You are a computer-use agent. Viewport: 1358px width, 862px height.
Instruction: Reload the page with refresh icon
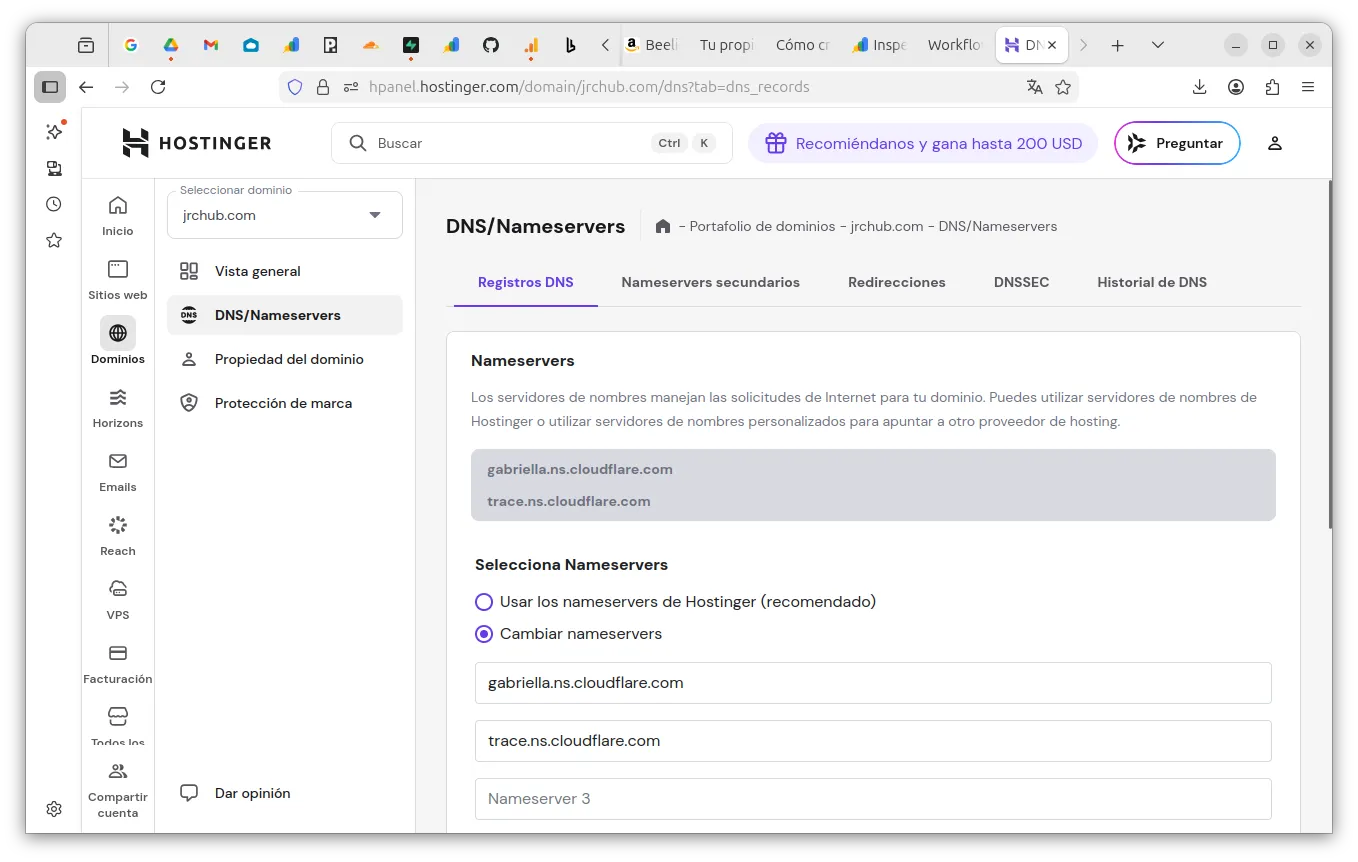(158, 87)
